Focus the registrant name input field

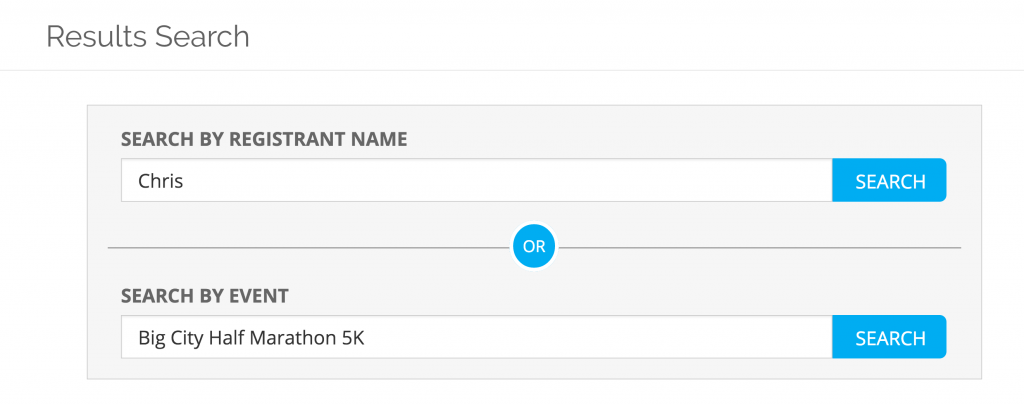coord(476,181)
